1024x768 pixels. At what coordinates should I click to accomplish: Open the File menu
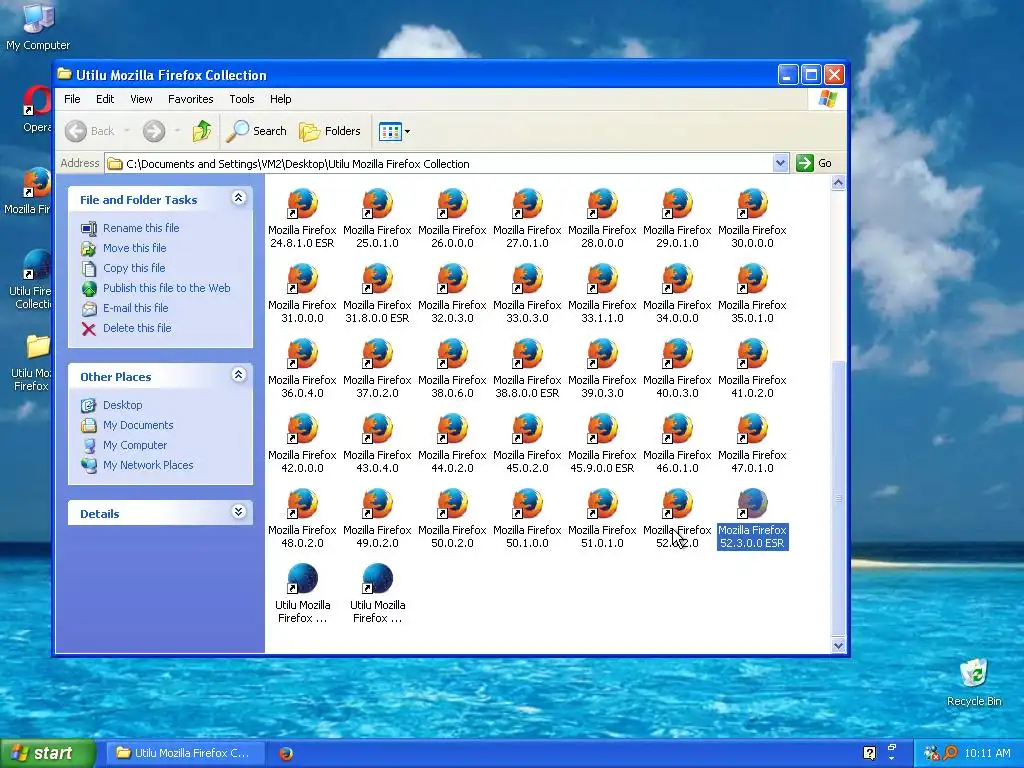coord(72,99)
